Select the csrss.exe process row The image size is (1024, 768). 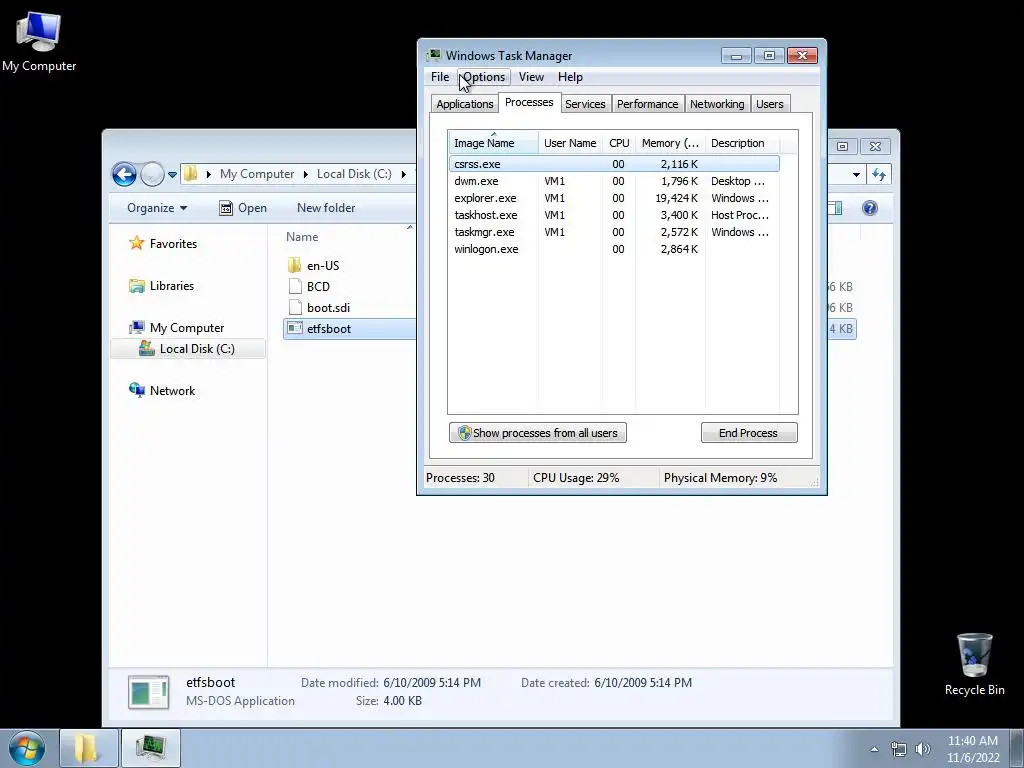click(614, 164)
